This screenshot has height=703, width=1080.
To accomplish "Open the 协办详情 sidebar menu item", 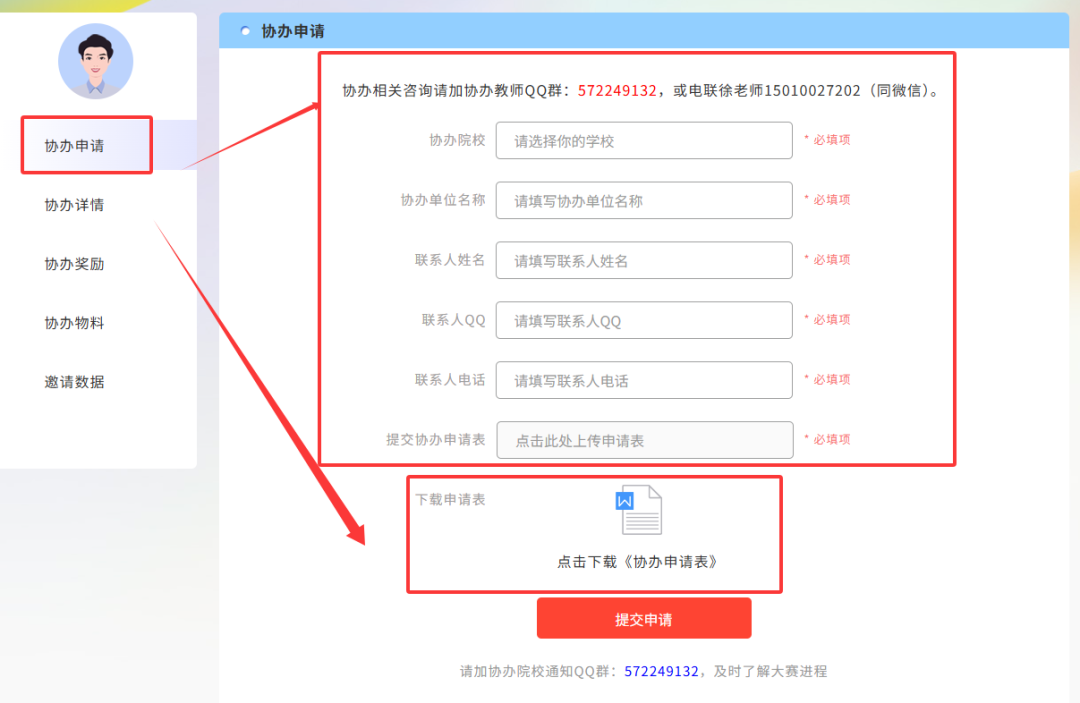I will (74, 204).
